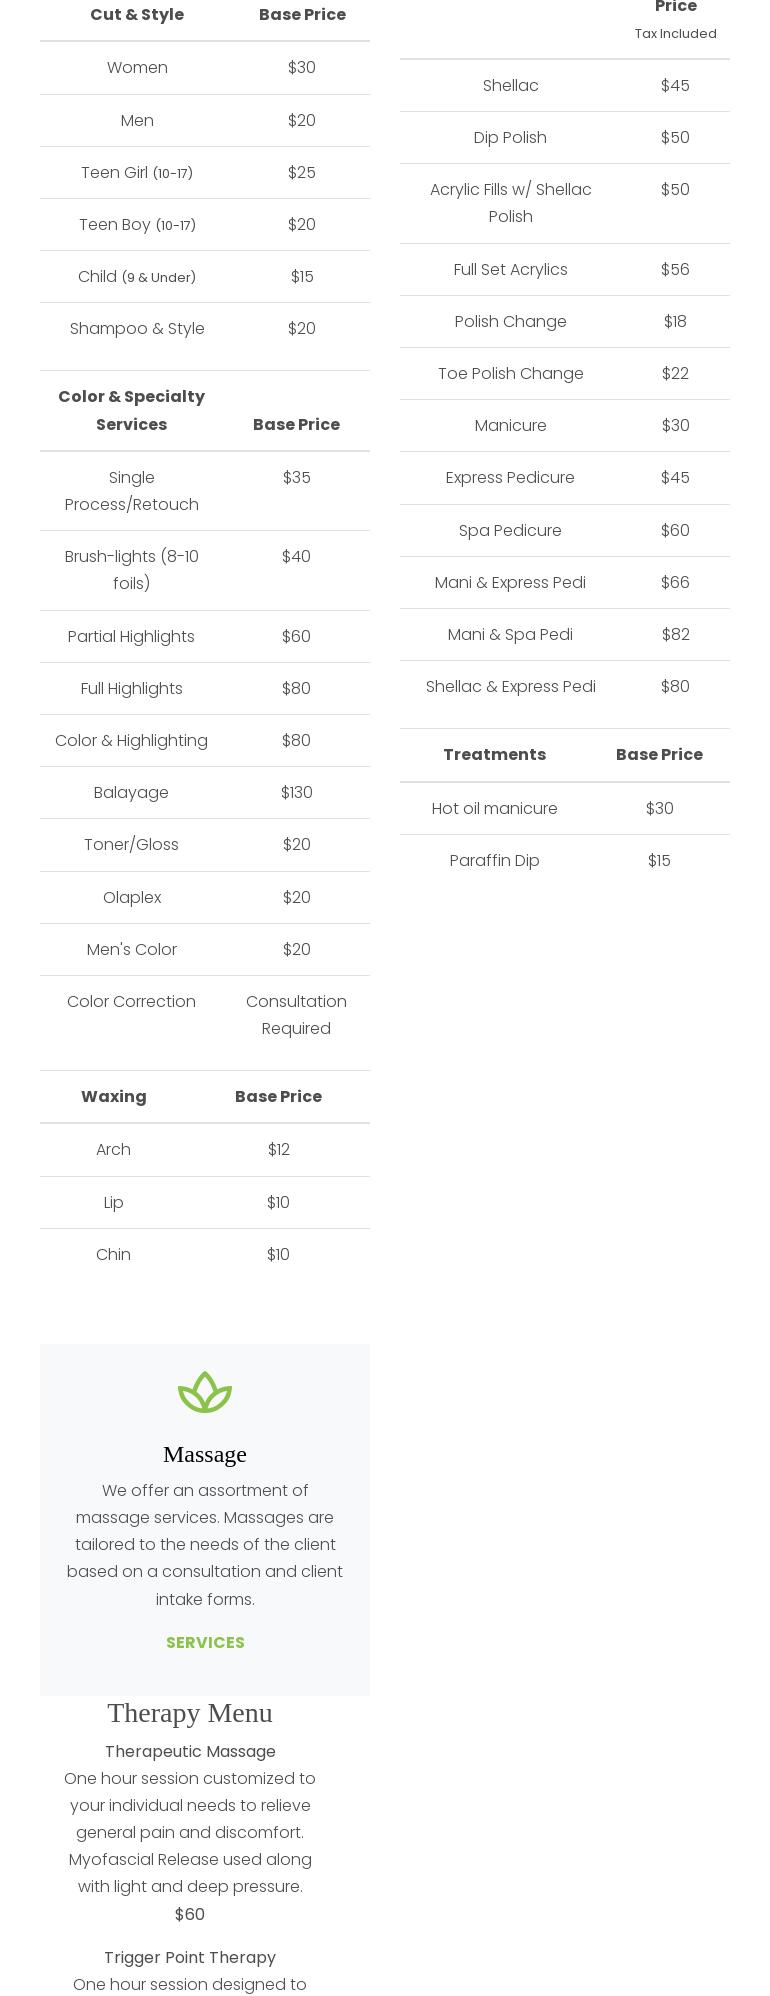Select the Therapy Menu heading
This screenshot has width=770, height=1996.
click(x=190, y=1713)
